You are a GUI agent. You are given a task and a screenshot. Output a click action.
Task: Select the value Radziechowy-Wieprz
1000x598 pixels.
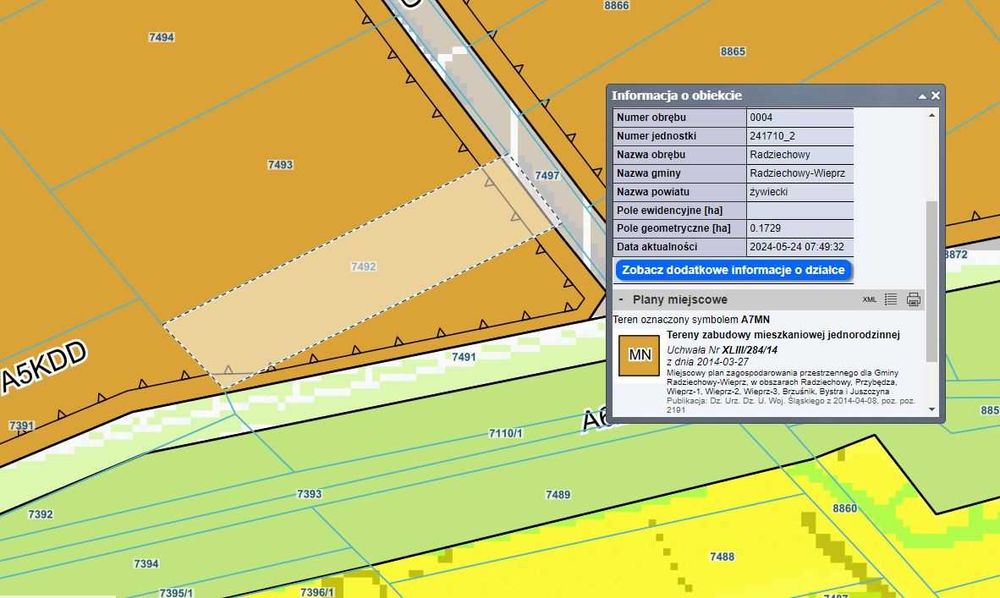tap(797, 173)
